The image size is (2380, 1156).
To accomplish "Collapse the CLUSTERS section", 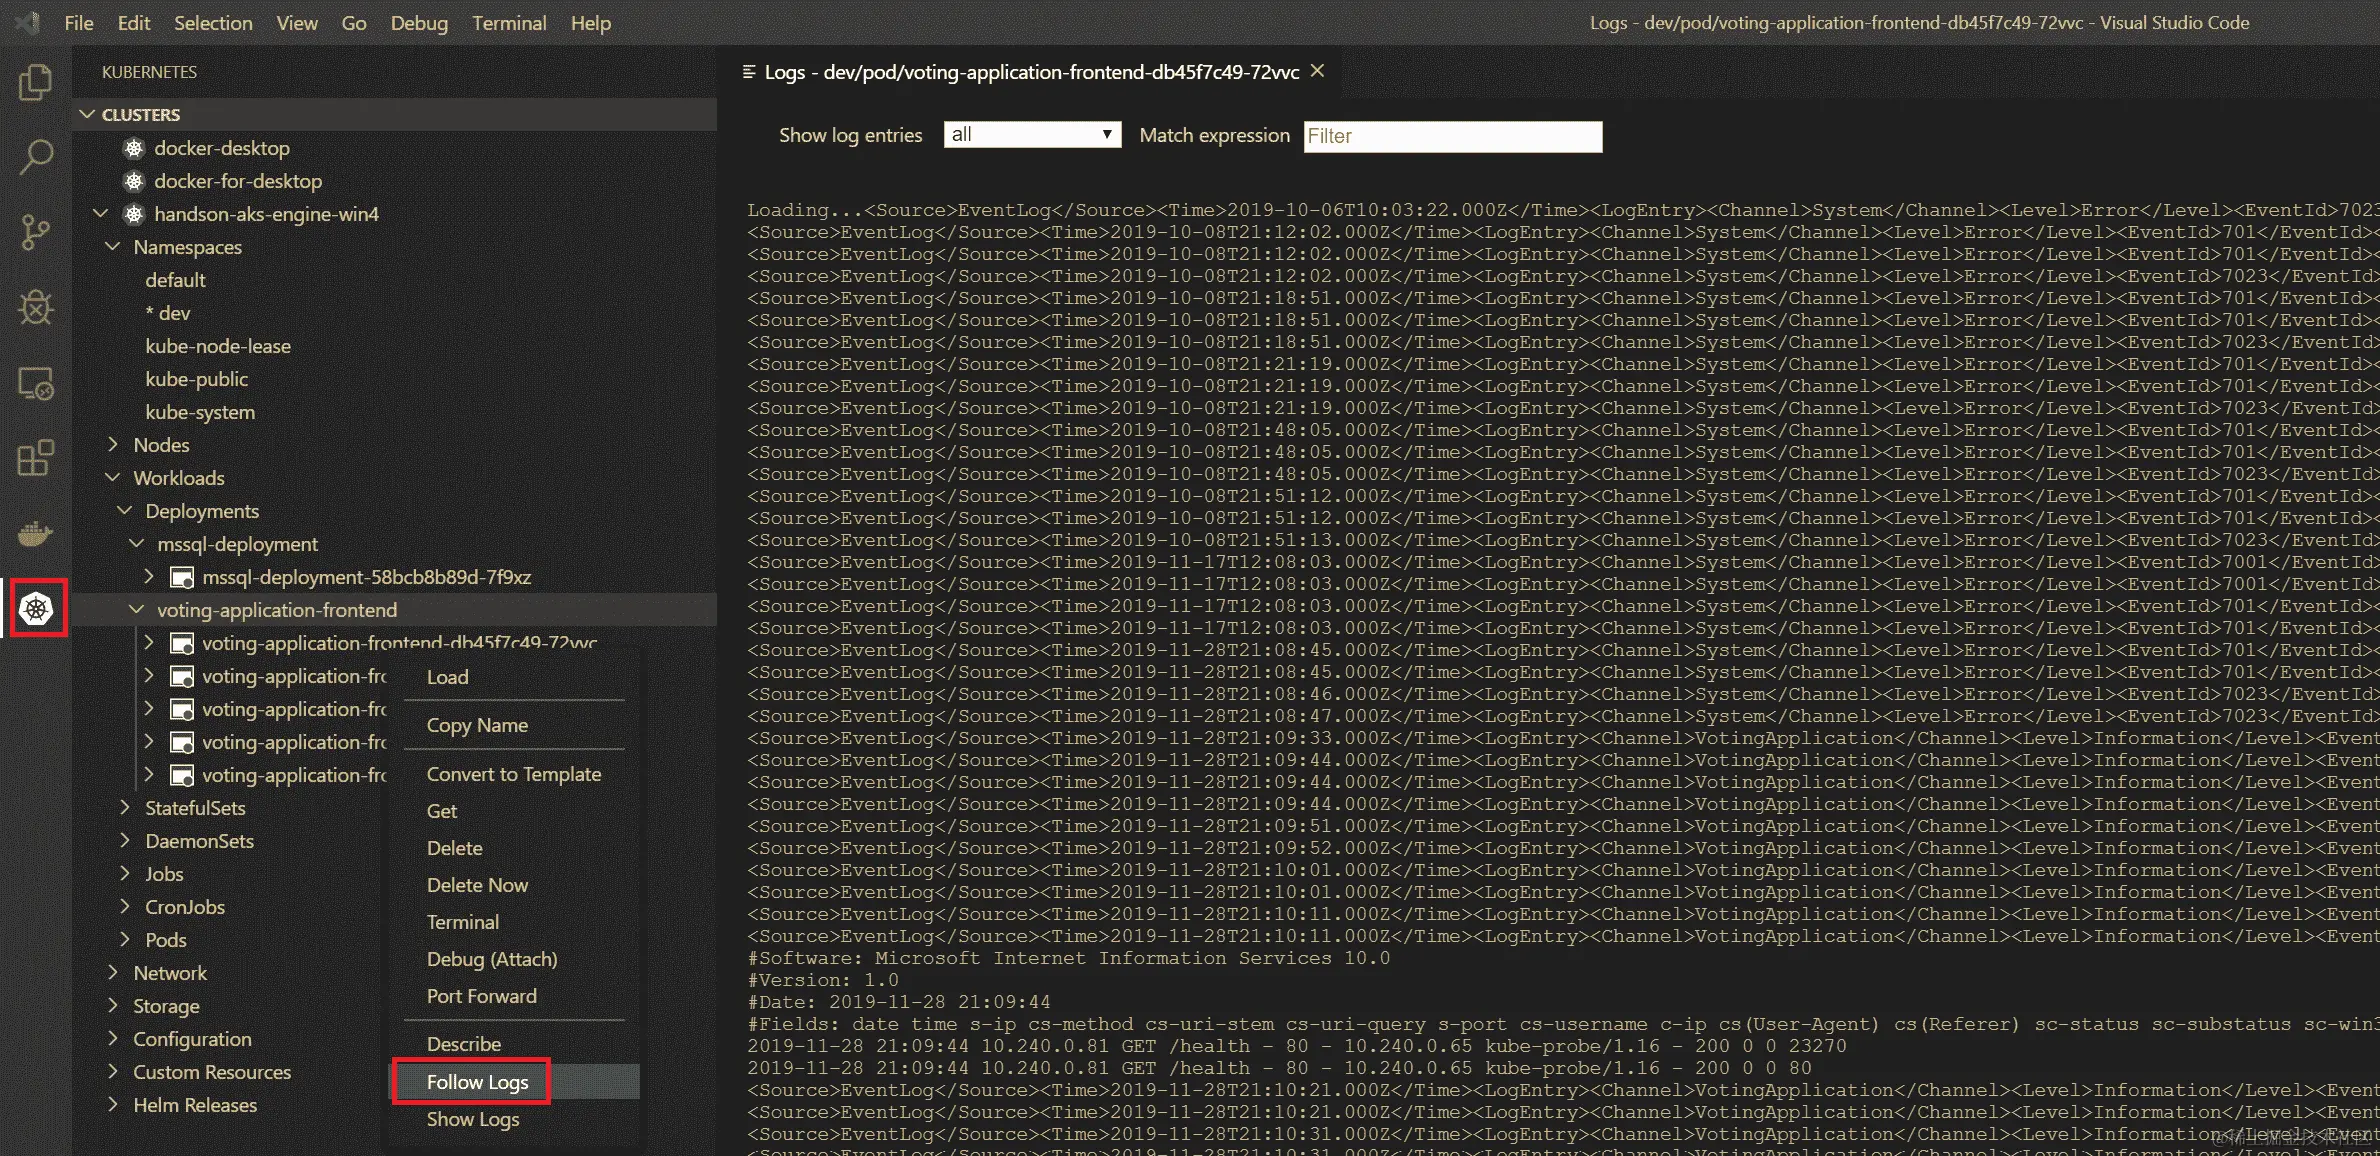I will pos(88,115).
